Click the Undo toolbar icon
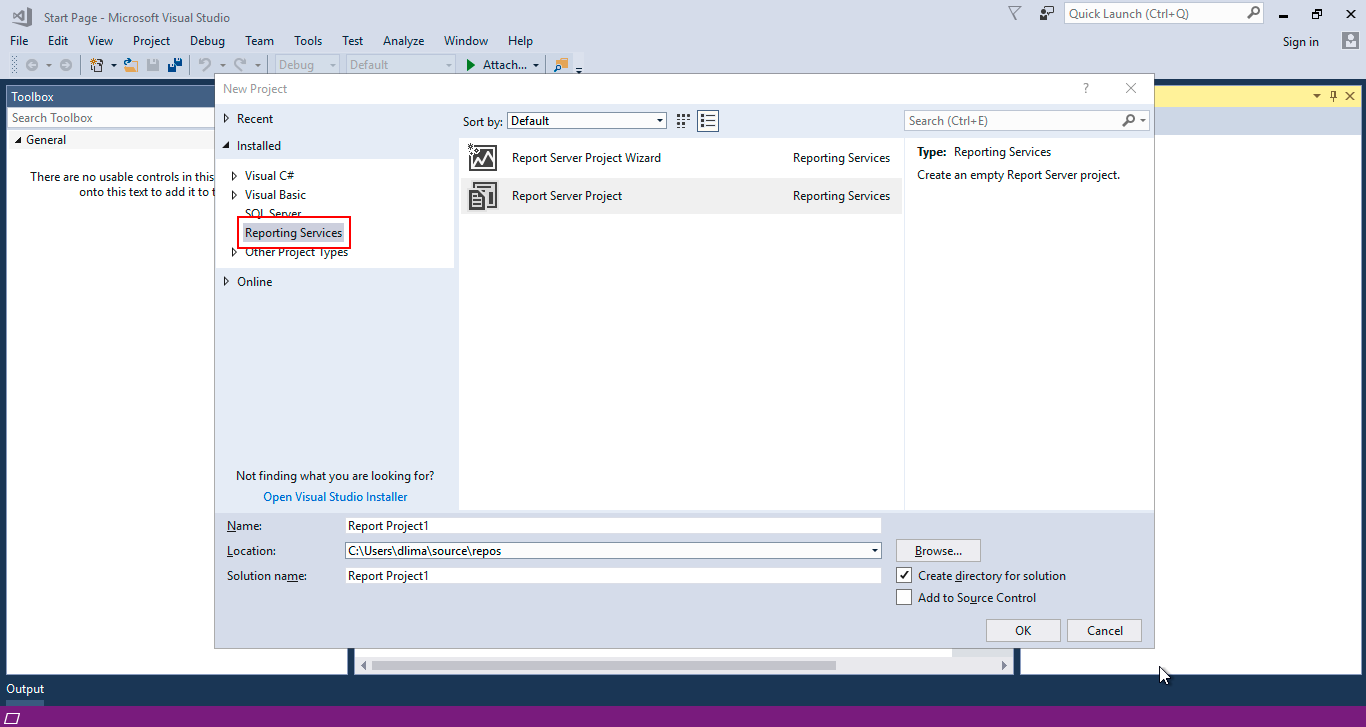 pyautogui.click(x=205, y=65)
